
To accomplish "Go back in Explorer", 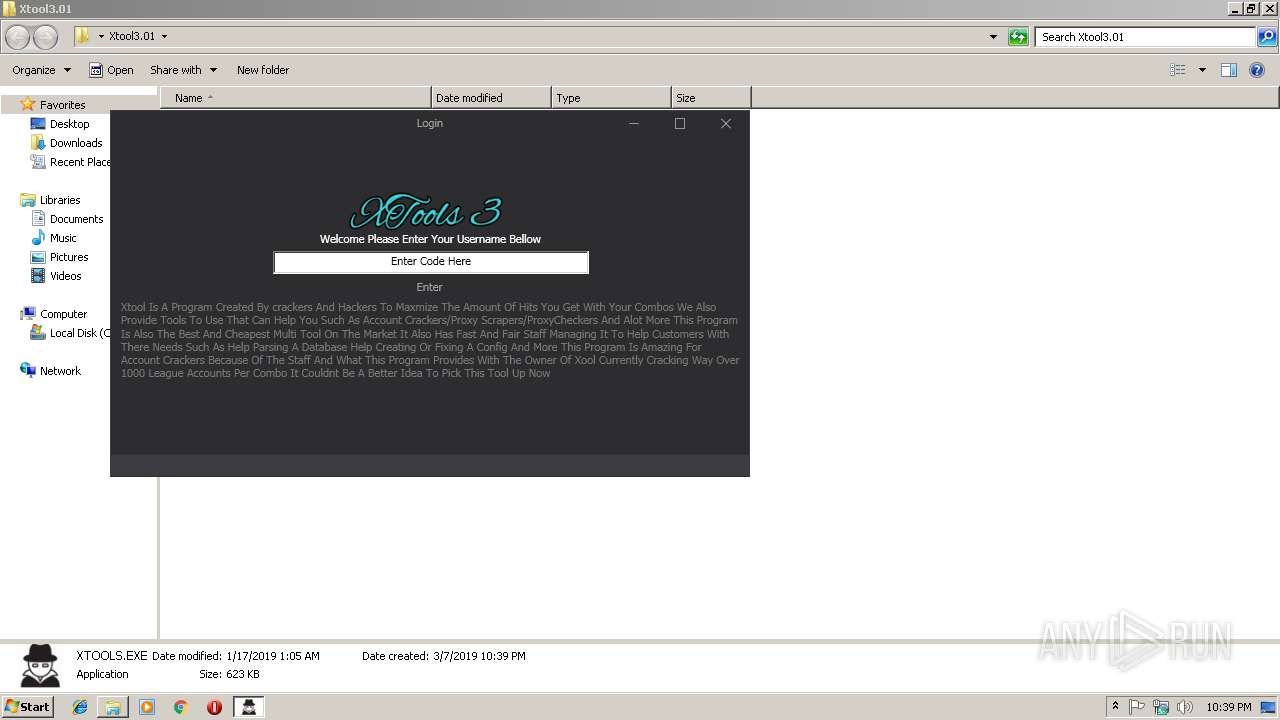I will click(18, 37).
